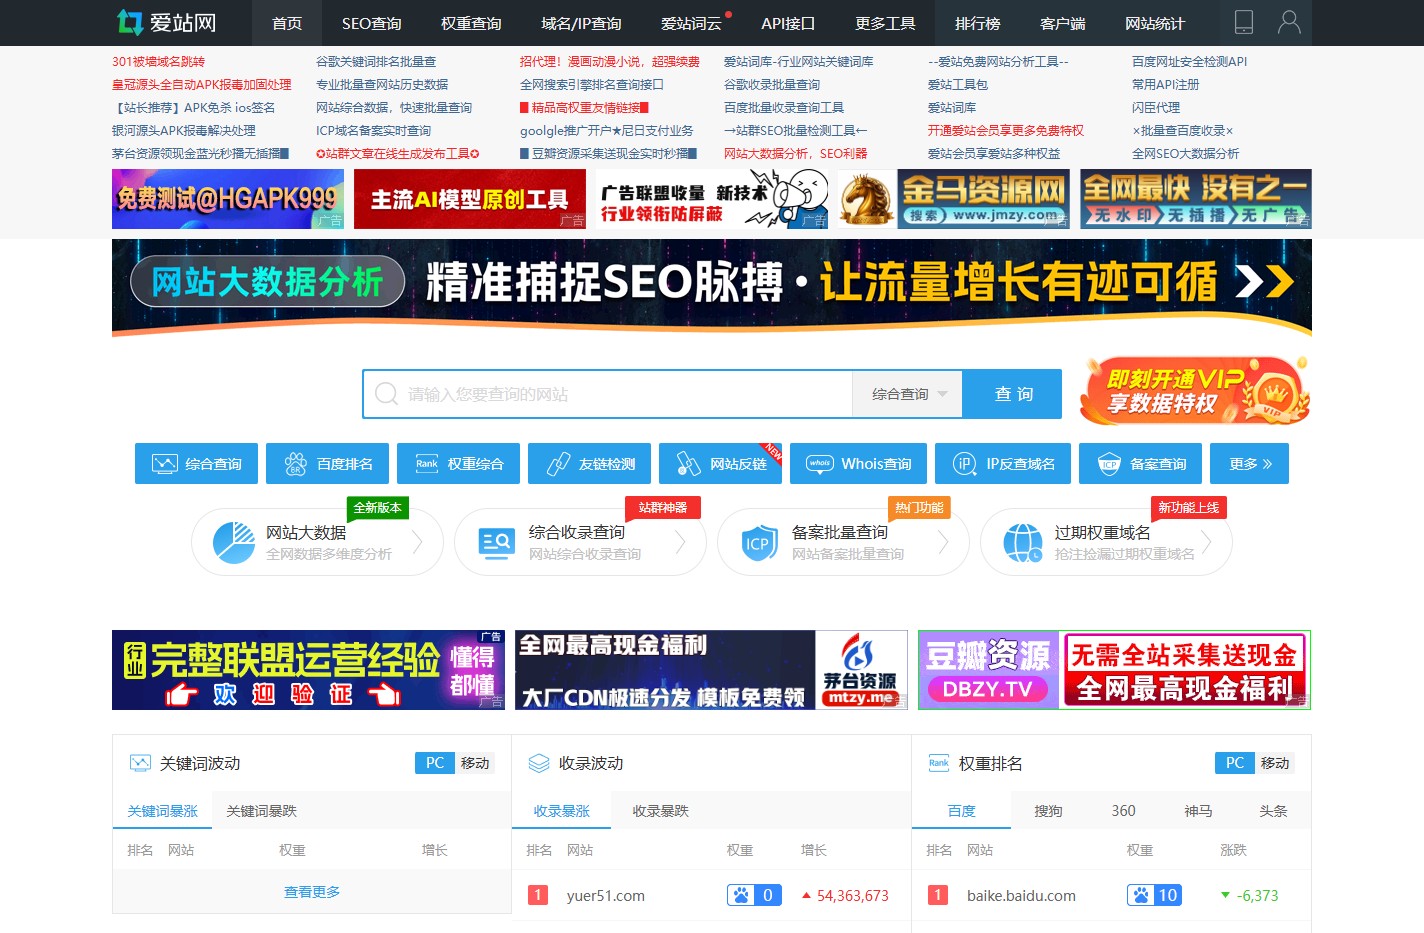Click the 百度排名 paw icon
1424x933 pixels.
pyautogui.click(x=295, y=464)
